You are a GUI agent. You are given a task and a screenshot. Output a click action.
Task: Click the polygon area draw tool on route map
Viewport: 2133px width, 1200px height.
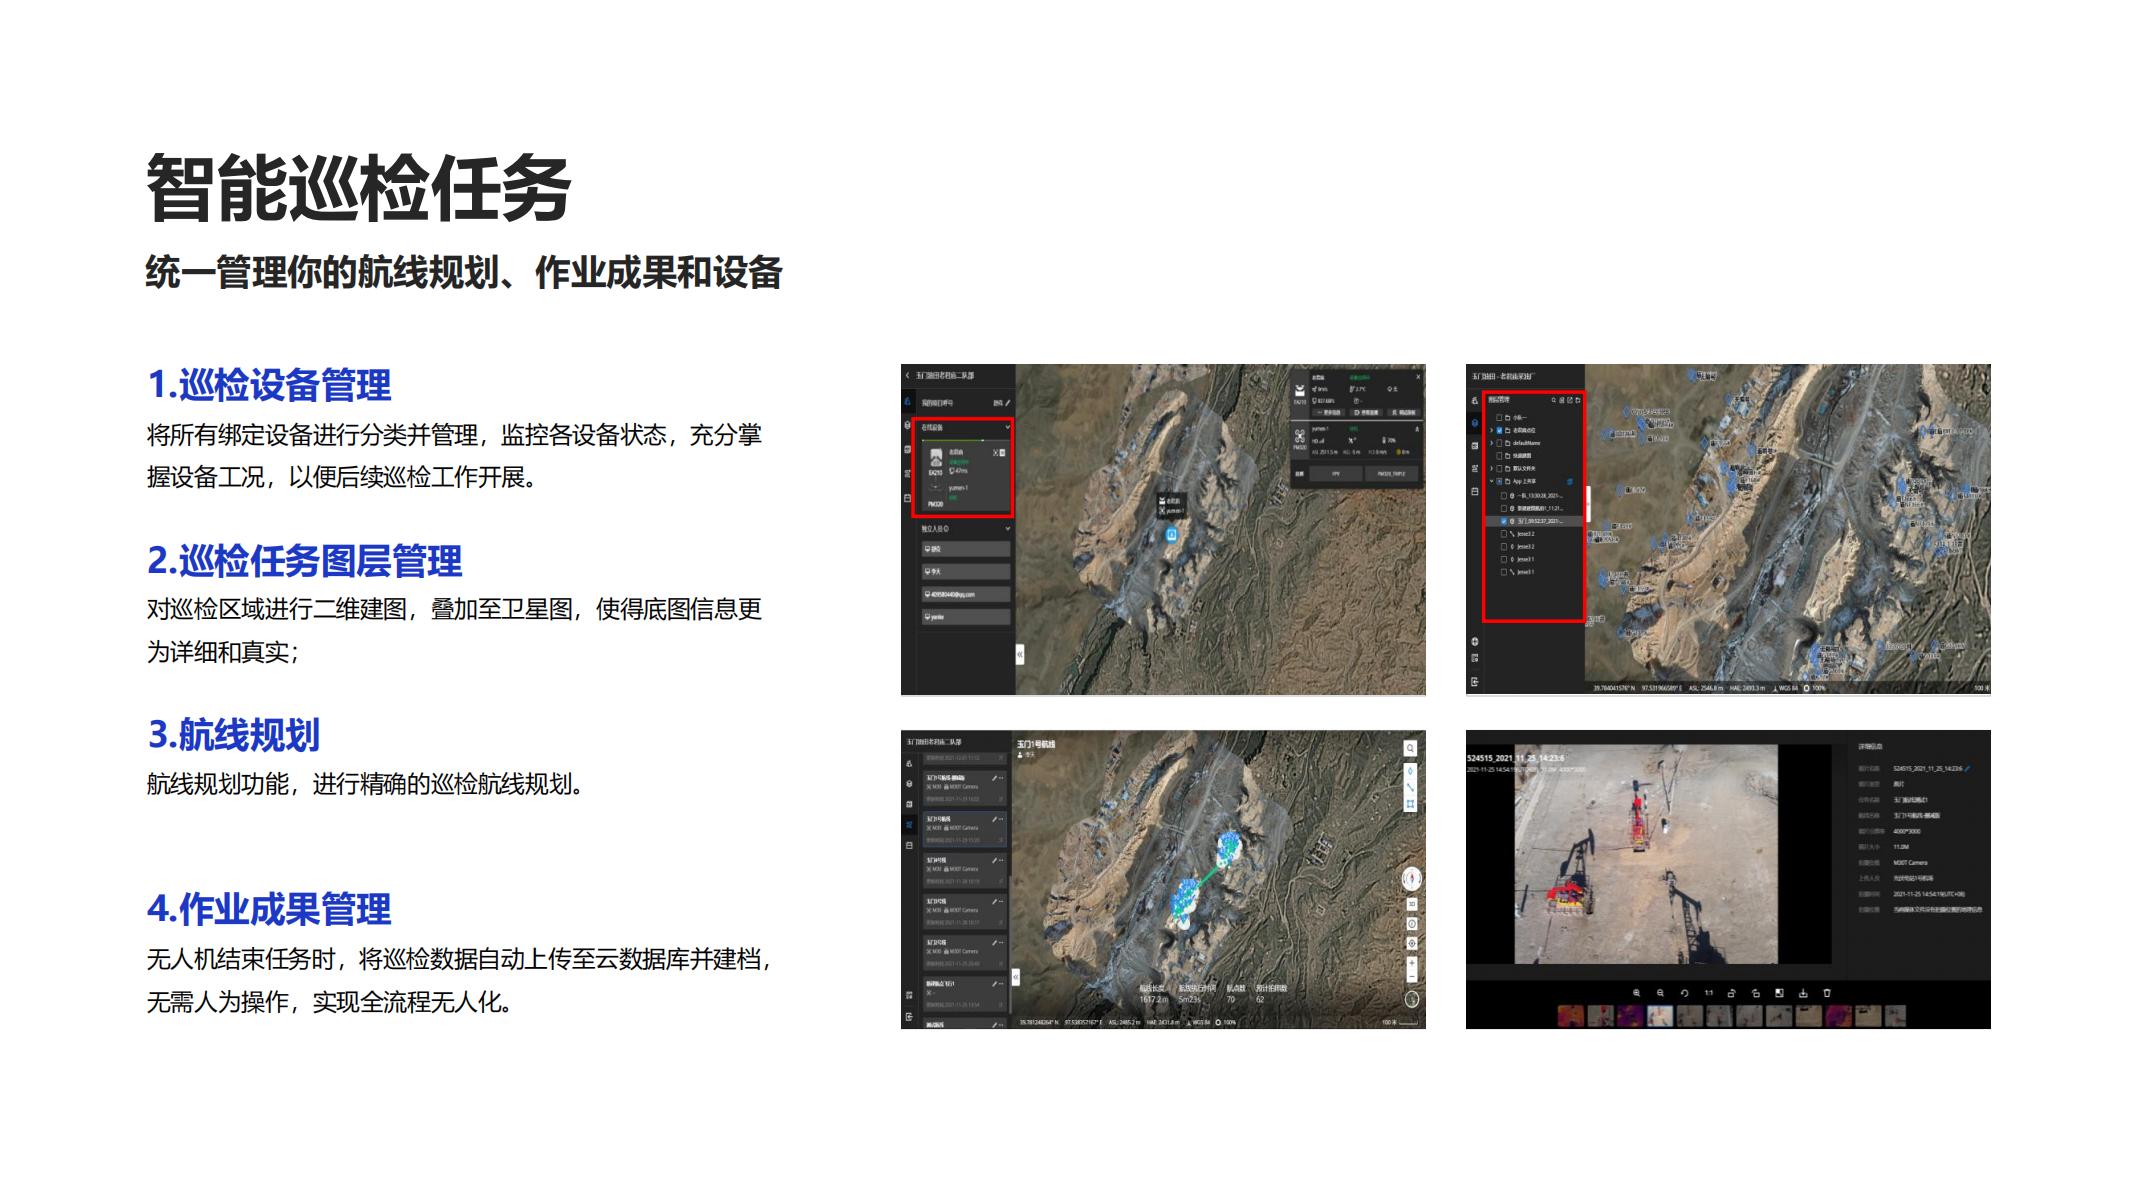coord(1410,804)
